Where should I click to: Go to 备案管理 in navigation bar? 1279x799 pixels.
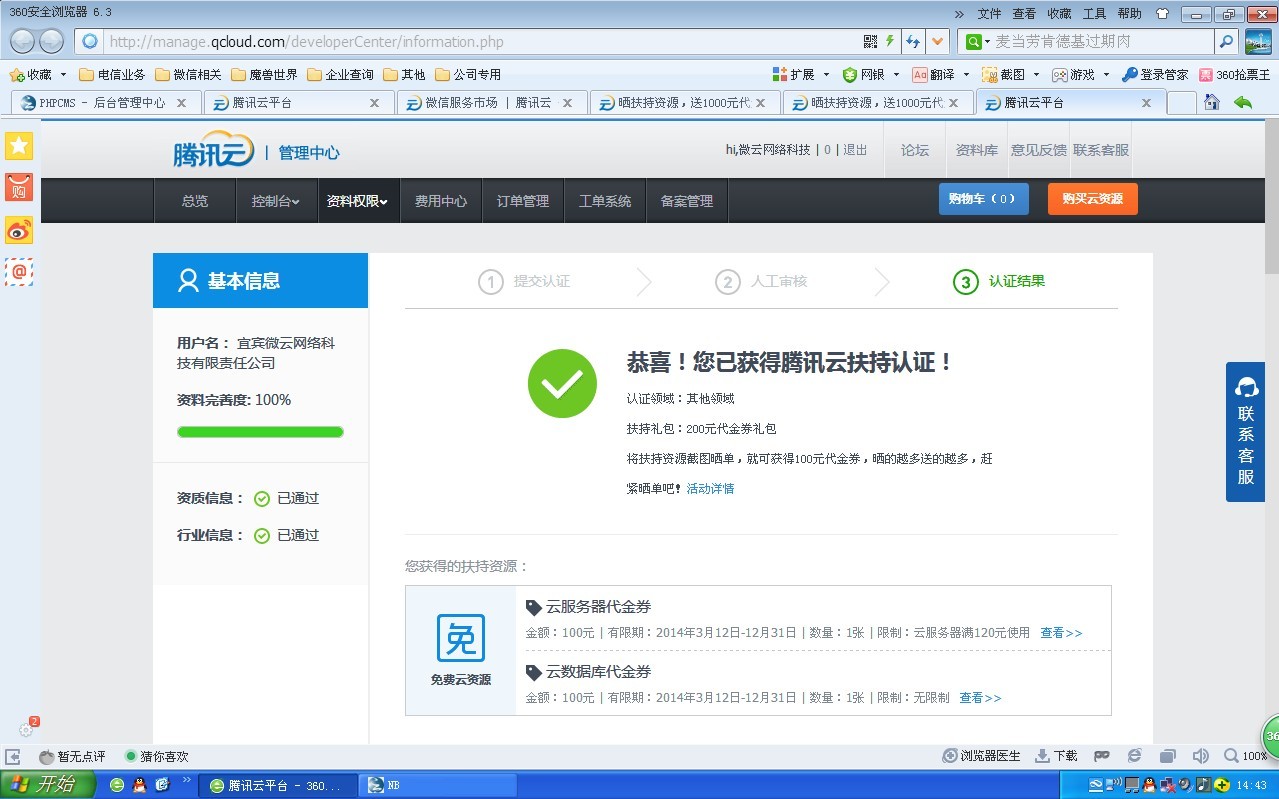click(x=687, y=201)
